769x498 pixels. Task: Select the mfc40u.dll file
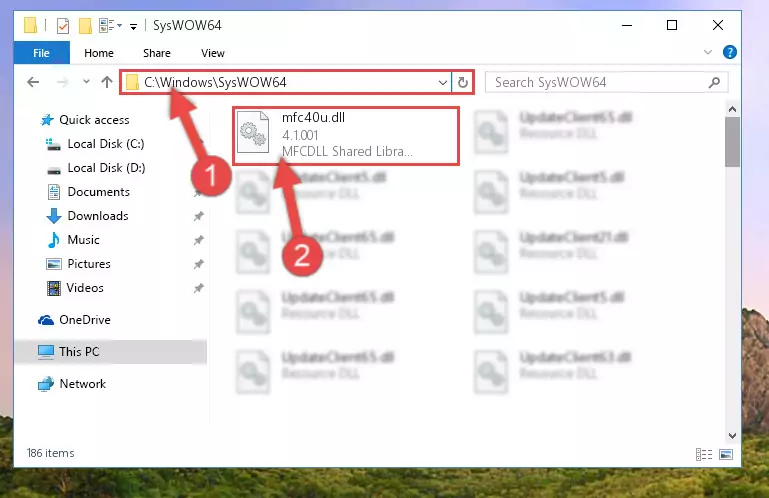[x=346, y=135]
